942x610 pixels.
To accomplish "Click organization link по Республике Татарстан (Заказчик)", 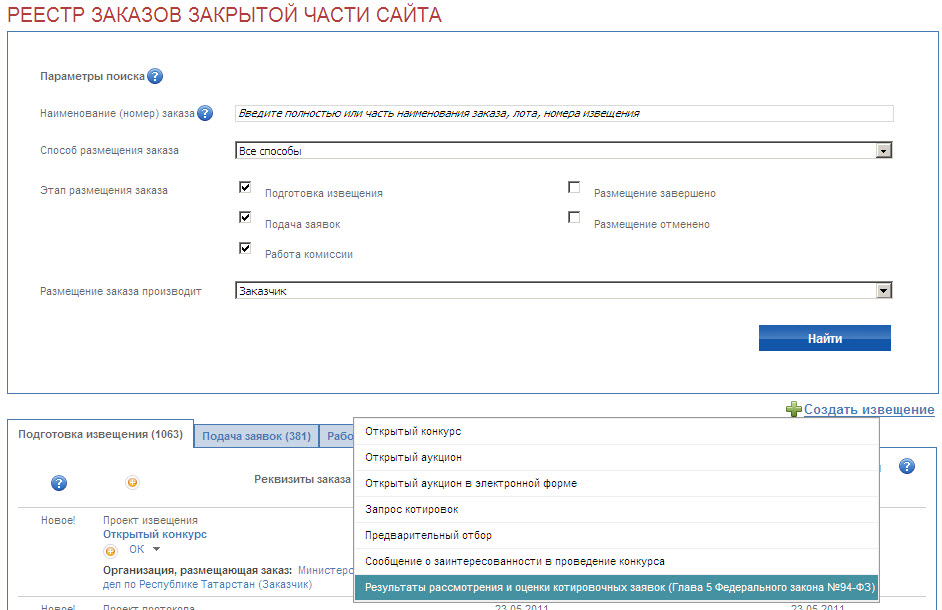I will coord(207,584).
